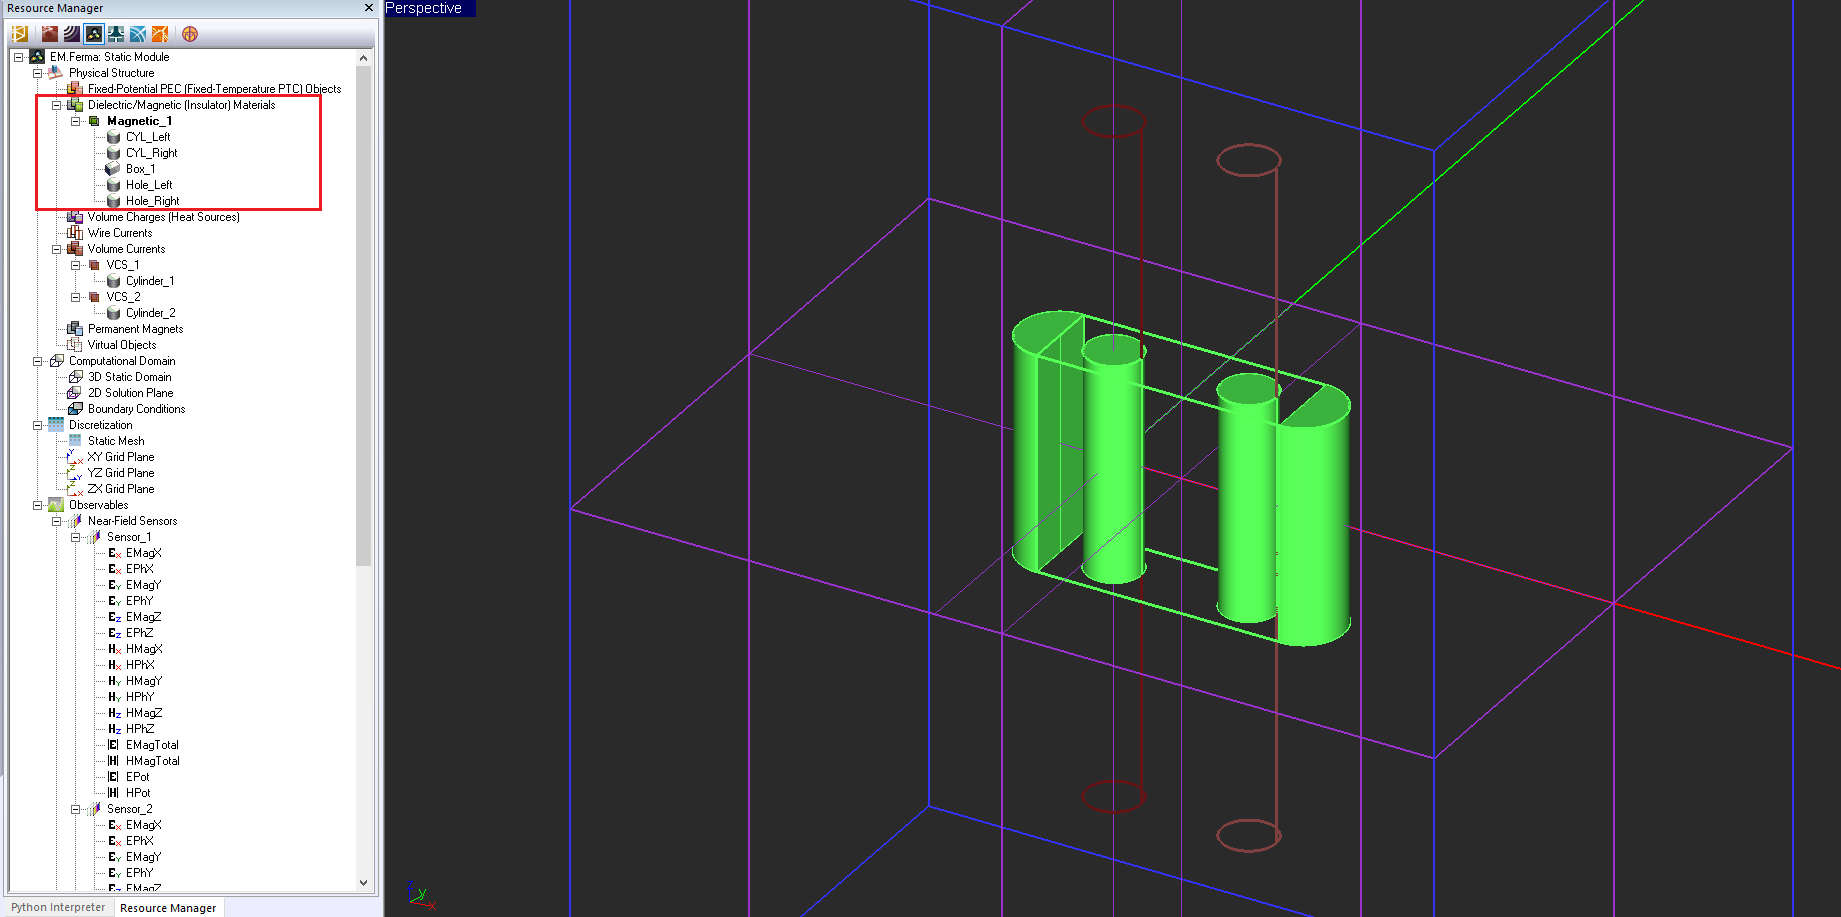1841x917 pixels.
Task: Click the ZX Grid Plane axis icon
Action: pyautogui.click(x=75, y=489)
